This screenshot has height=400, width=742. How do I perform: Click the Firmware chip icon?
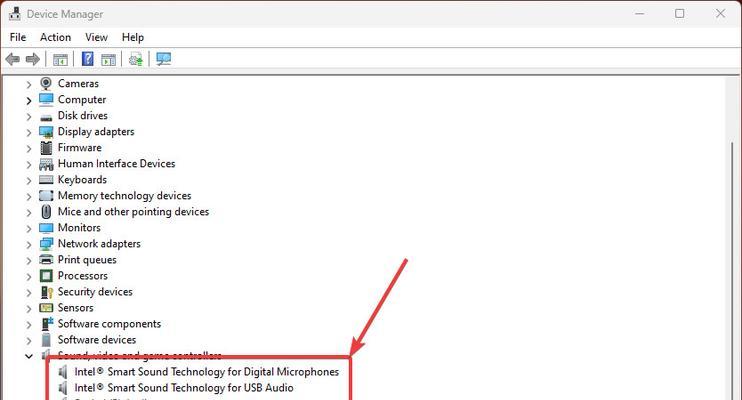[x=46, y=148]
